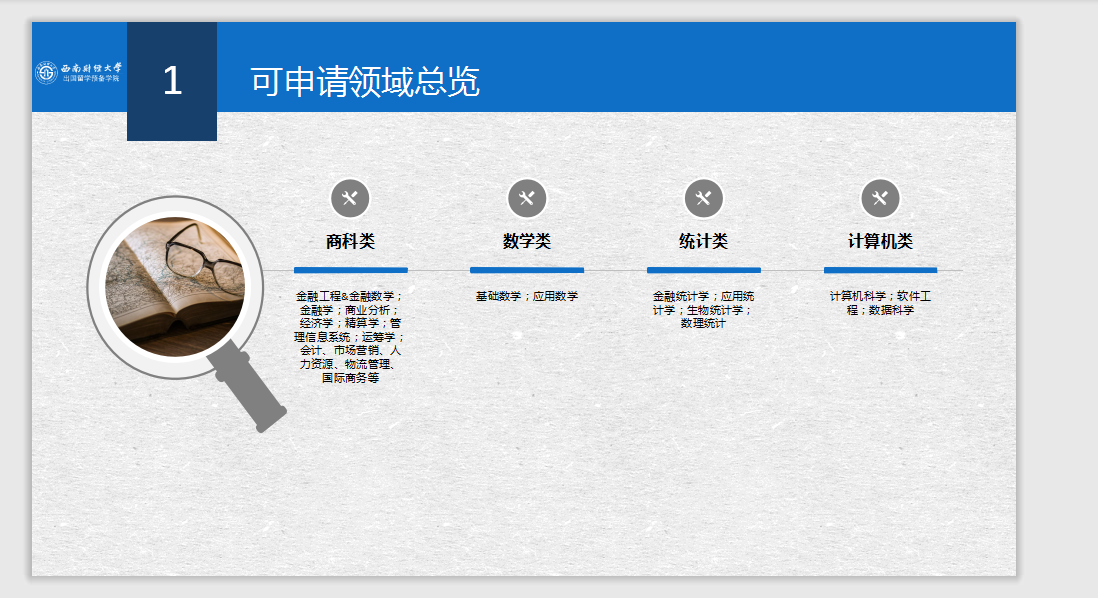This screenshot has height=598, width=1098.
Task: Select the tools icon above 计算机类
Action: (x=880, y=198)
